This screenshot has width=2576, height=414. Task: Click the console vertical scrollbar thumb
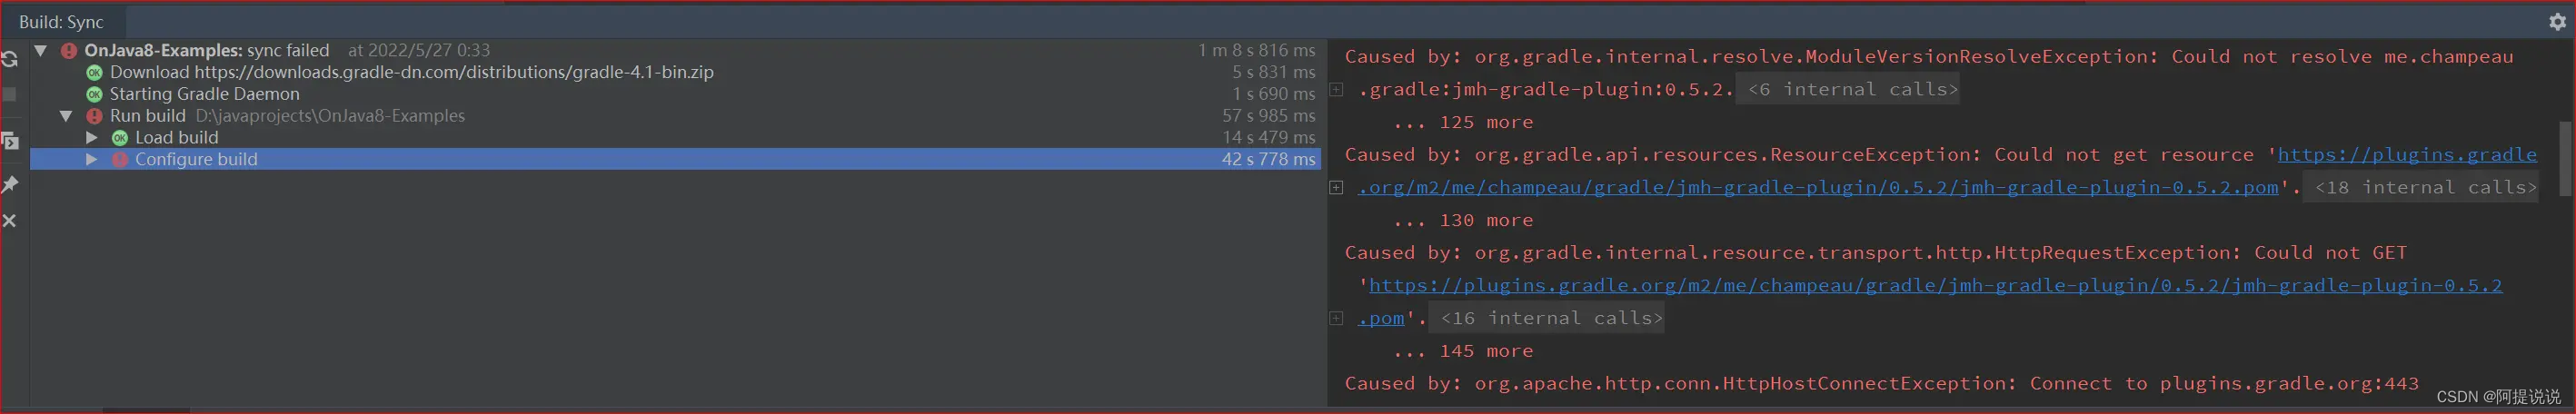2566,158
